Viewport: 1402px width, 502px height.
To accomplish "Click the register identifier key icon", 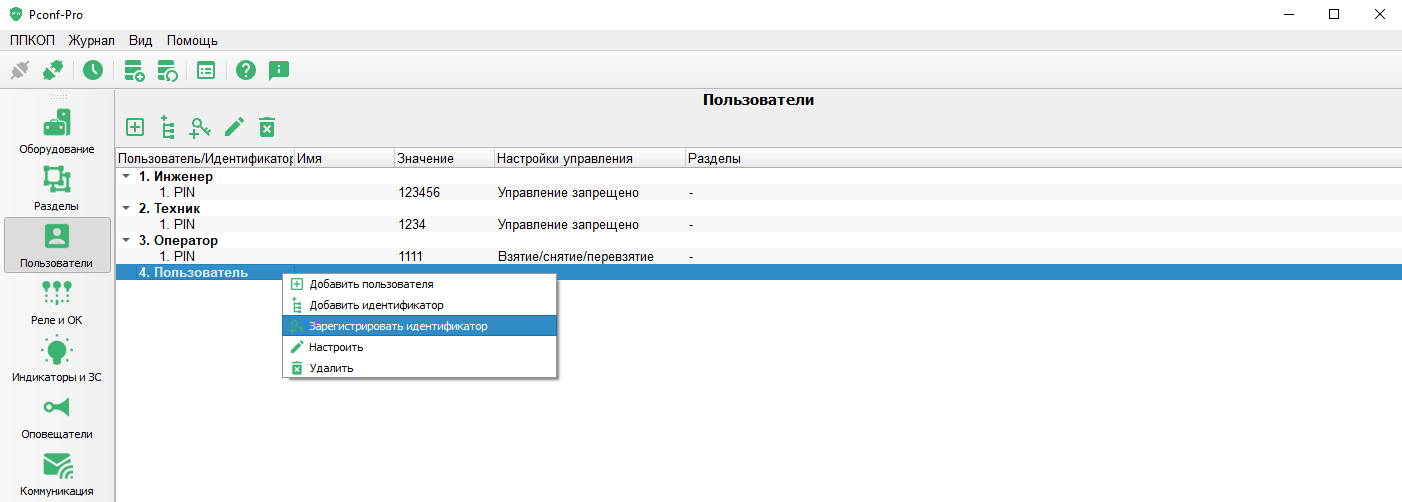I will [201, 127].
